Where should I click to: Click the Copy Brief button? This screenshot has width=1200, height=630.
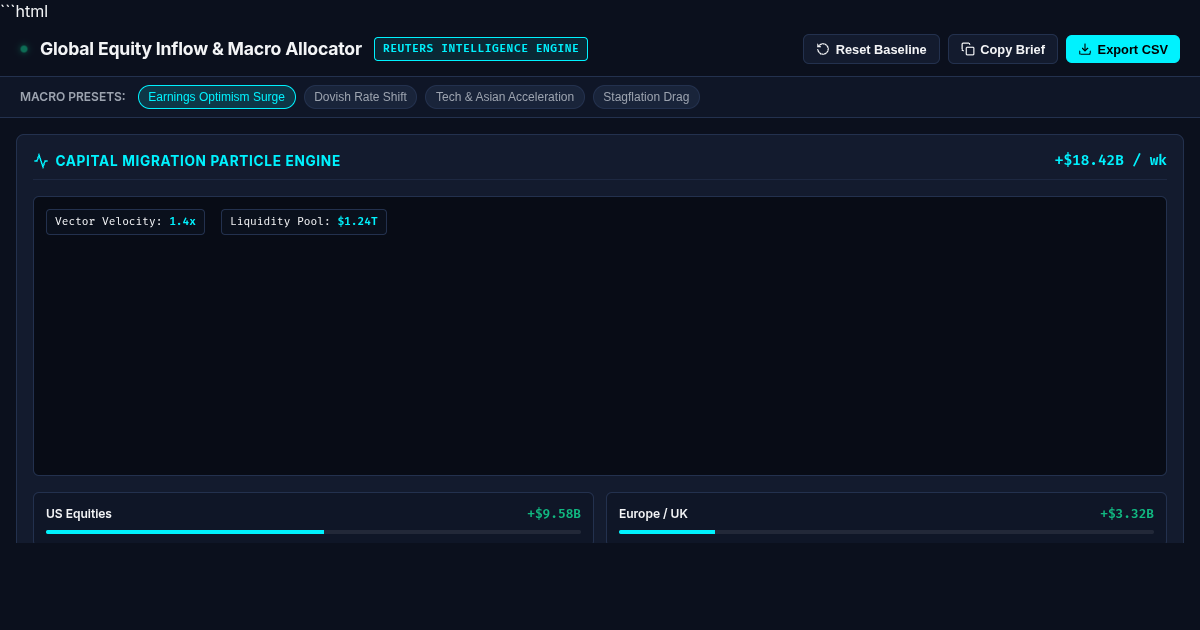1003,49
